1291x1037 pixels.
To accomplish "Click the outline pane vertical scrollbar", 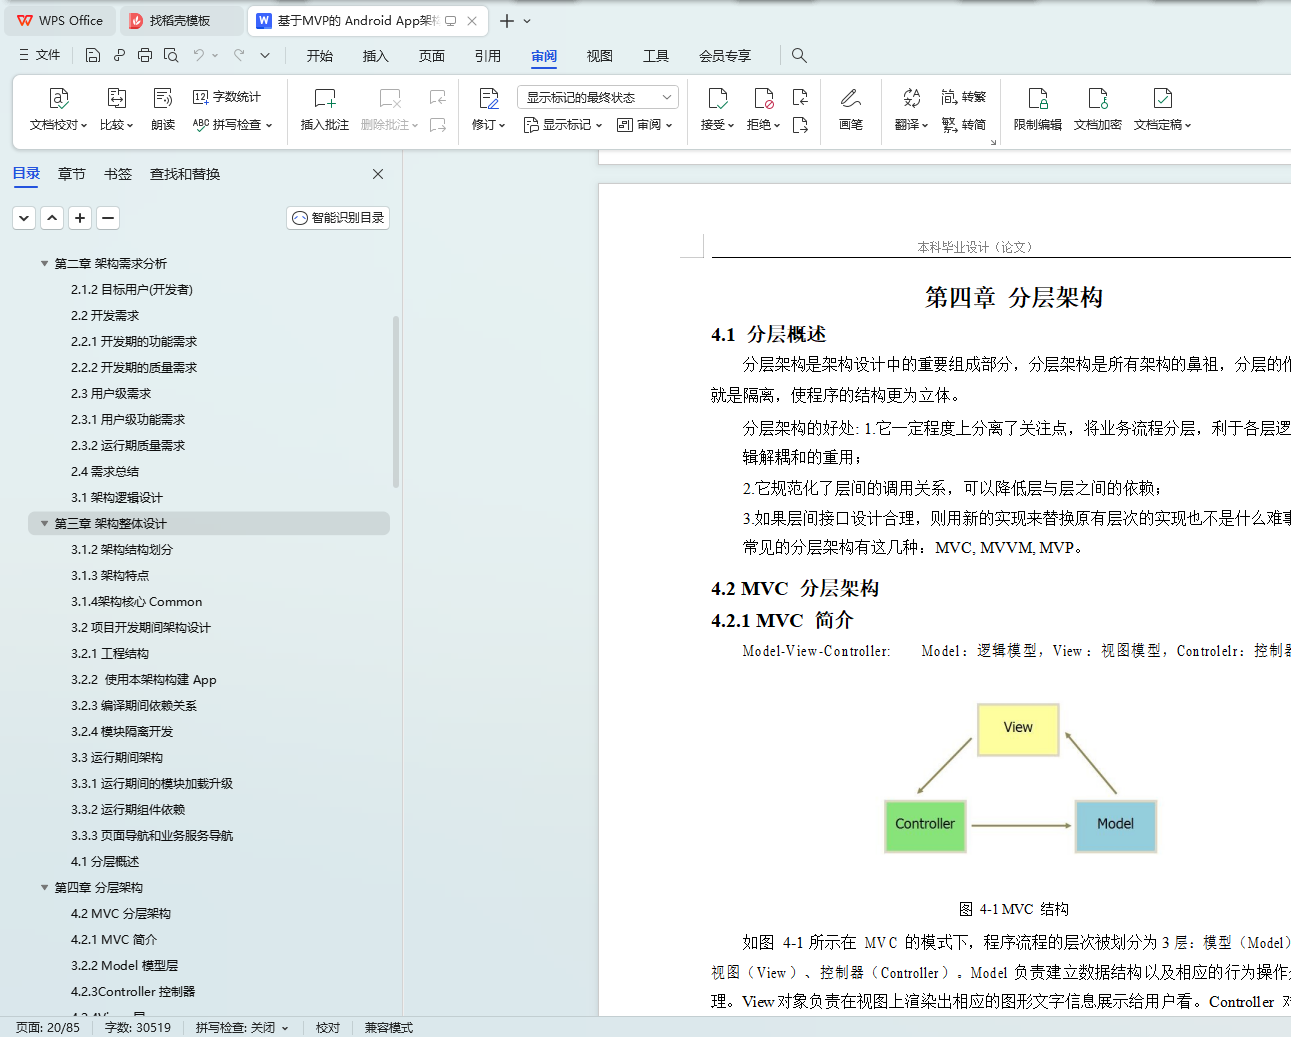I will pyautogui.click(x=396, y=400).
